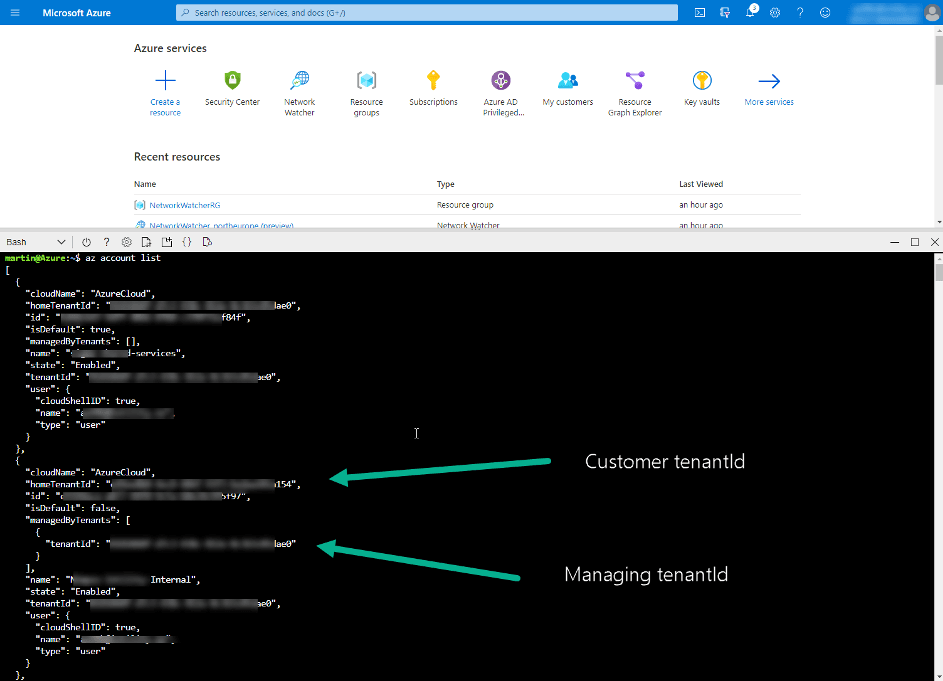Click the 'Azure services' heading
Image resolution: width=943 pixels, height=681 pixels.
coord(170,48)
